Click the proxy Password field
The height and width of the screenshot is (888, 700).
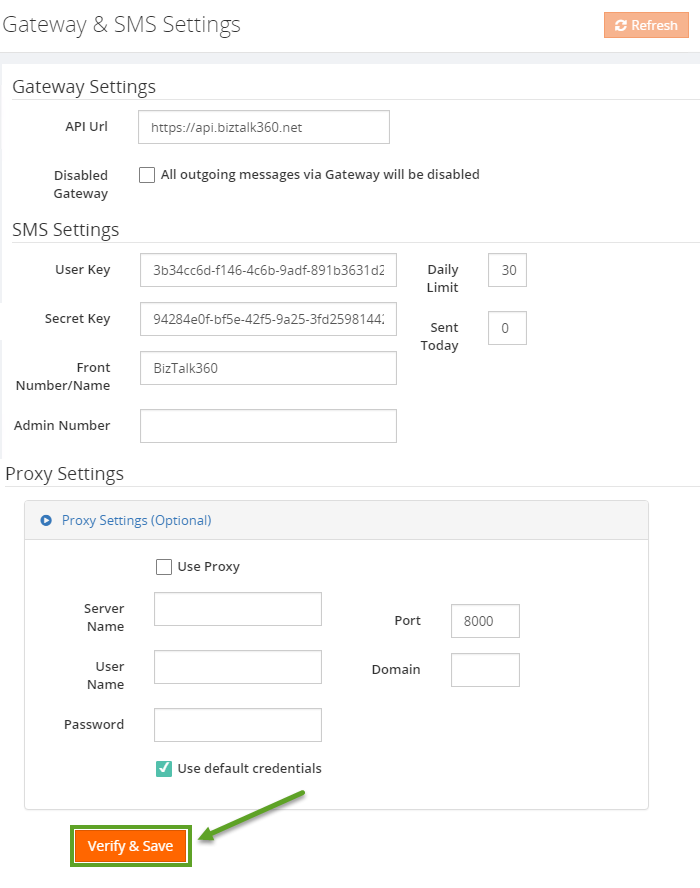[x=238, y=725]
